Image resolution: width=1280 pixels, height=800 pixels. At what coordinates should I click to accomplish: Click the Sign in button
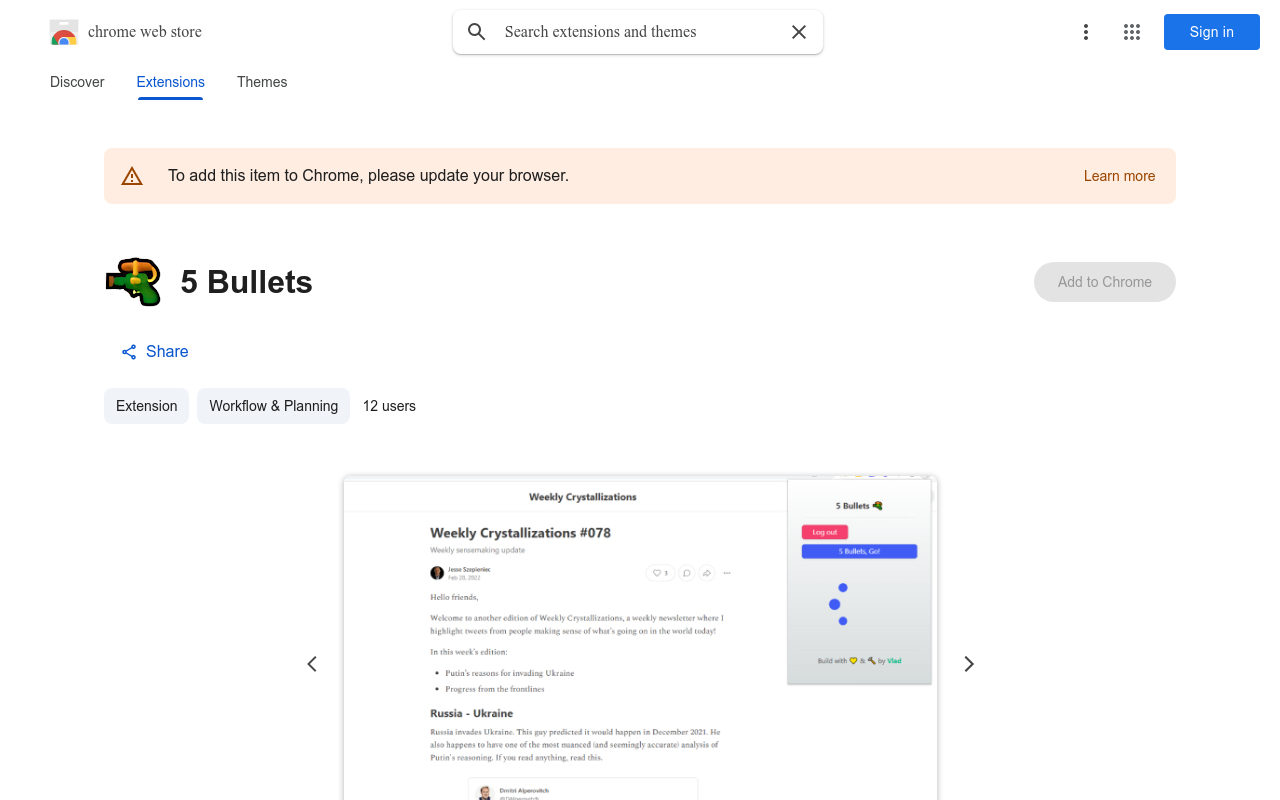1212,32
